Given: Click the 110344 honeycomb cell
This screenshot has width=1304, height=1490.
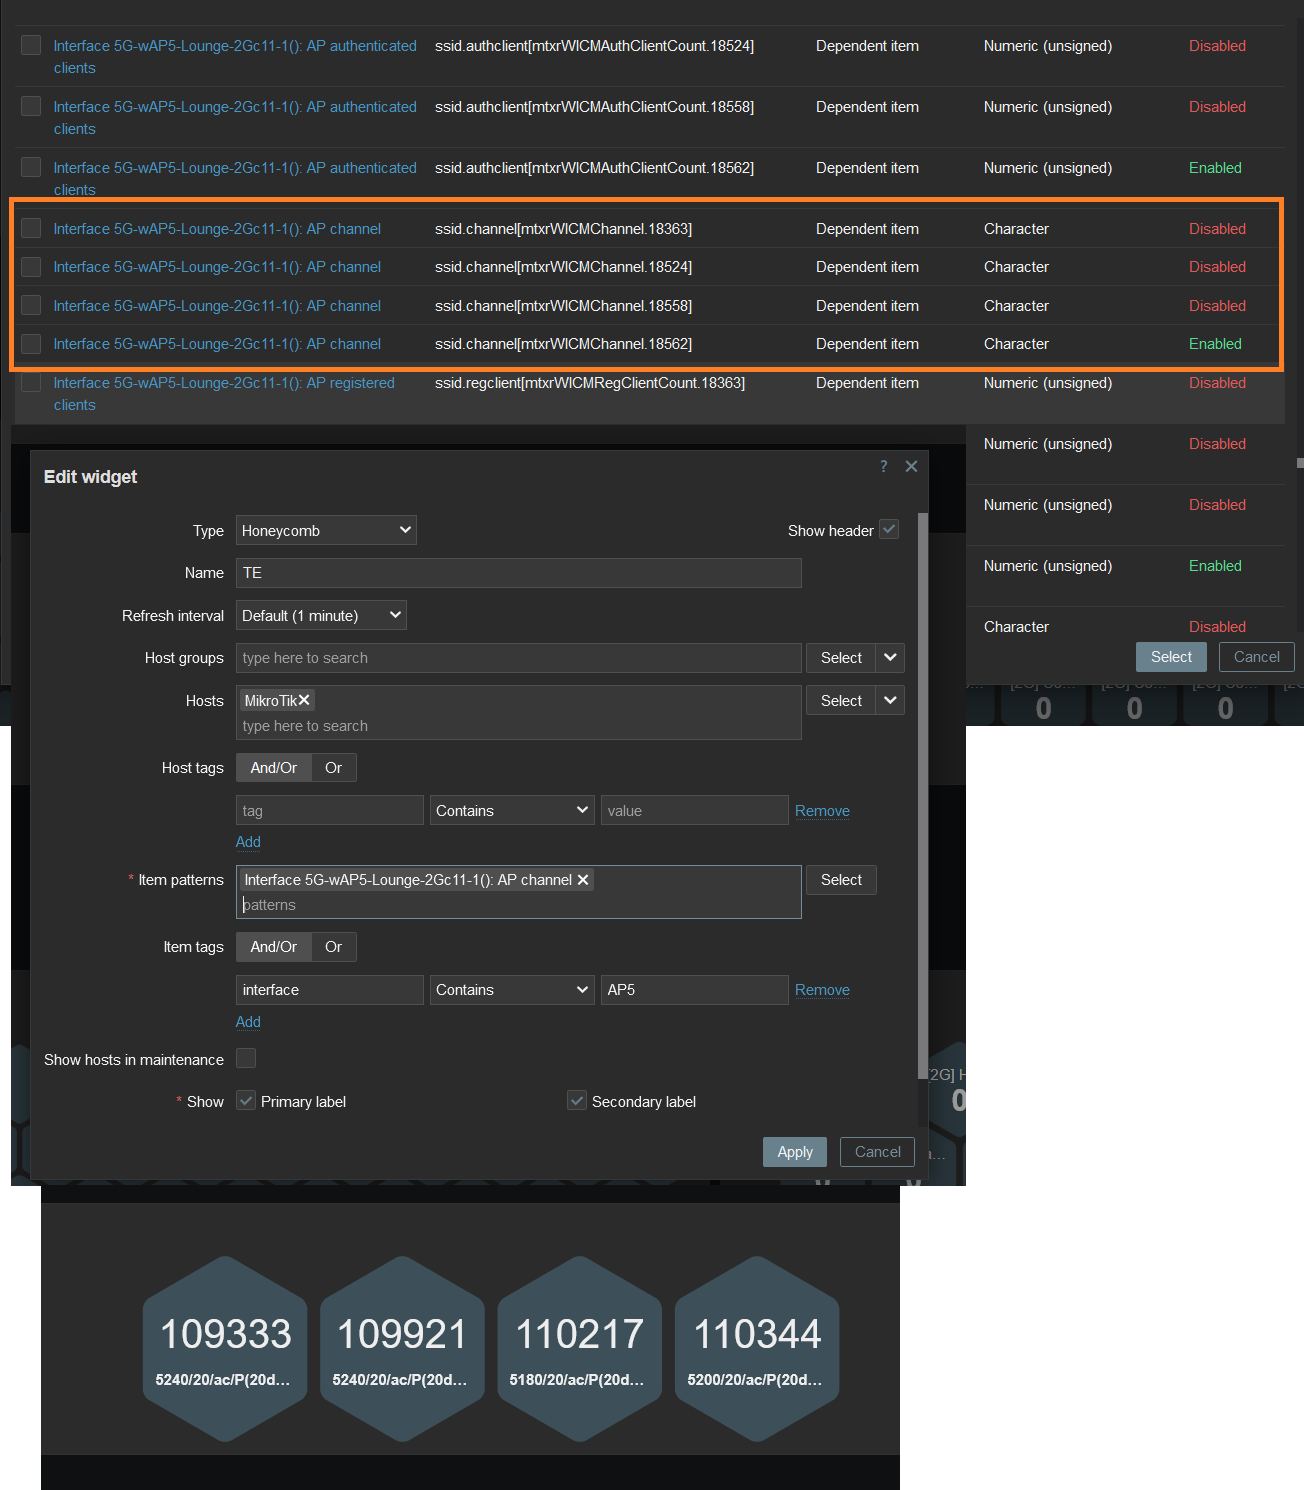Looking at the screenshot, I should pyautogui.click(x=757, y=1348).
